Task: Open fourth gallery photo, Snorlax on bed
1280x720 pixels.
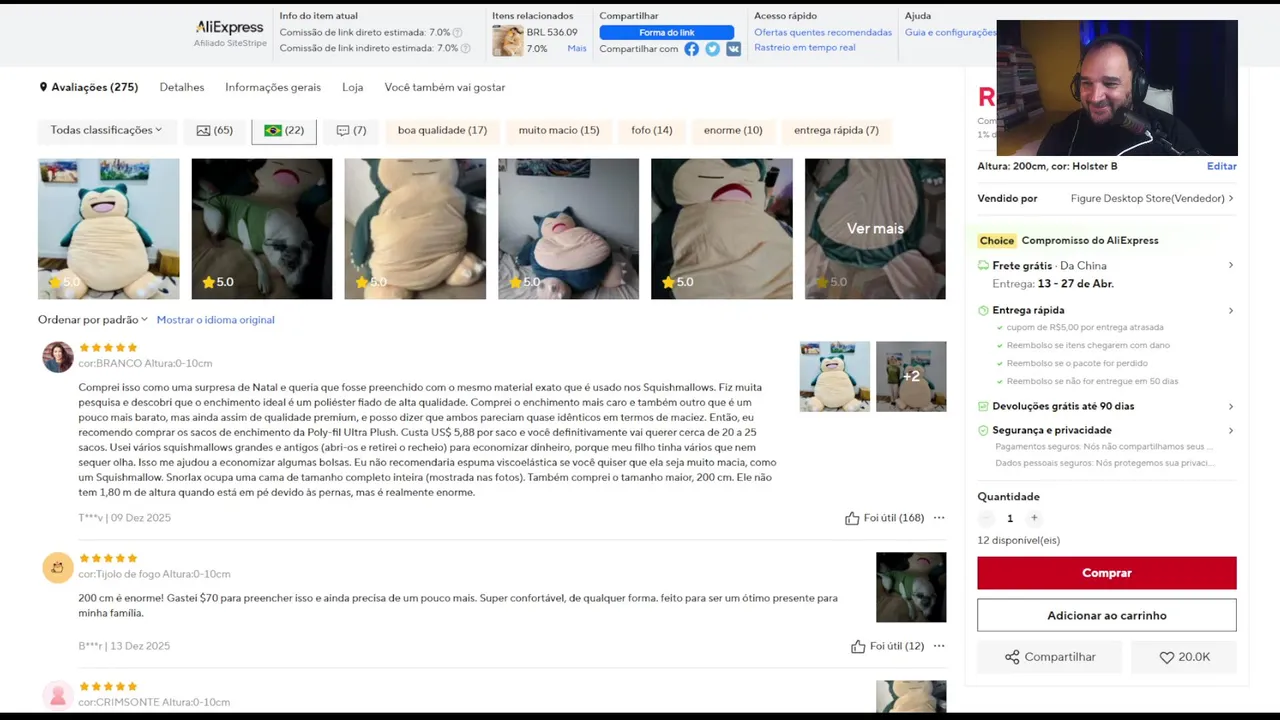Action: pyautogui.click(x=568, y=229)
